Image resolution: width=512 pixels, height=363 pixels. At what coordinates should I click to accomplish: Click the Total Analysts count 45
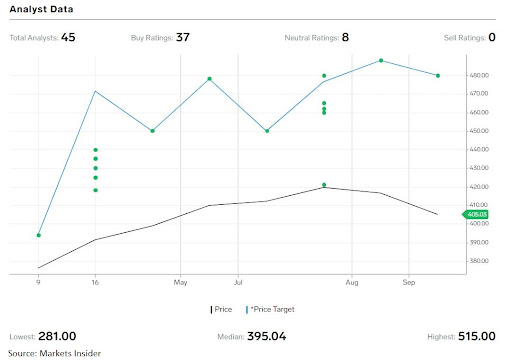pyautogui.click(x=68, y=37)
